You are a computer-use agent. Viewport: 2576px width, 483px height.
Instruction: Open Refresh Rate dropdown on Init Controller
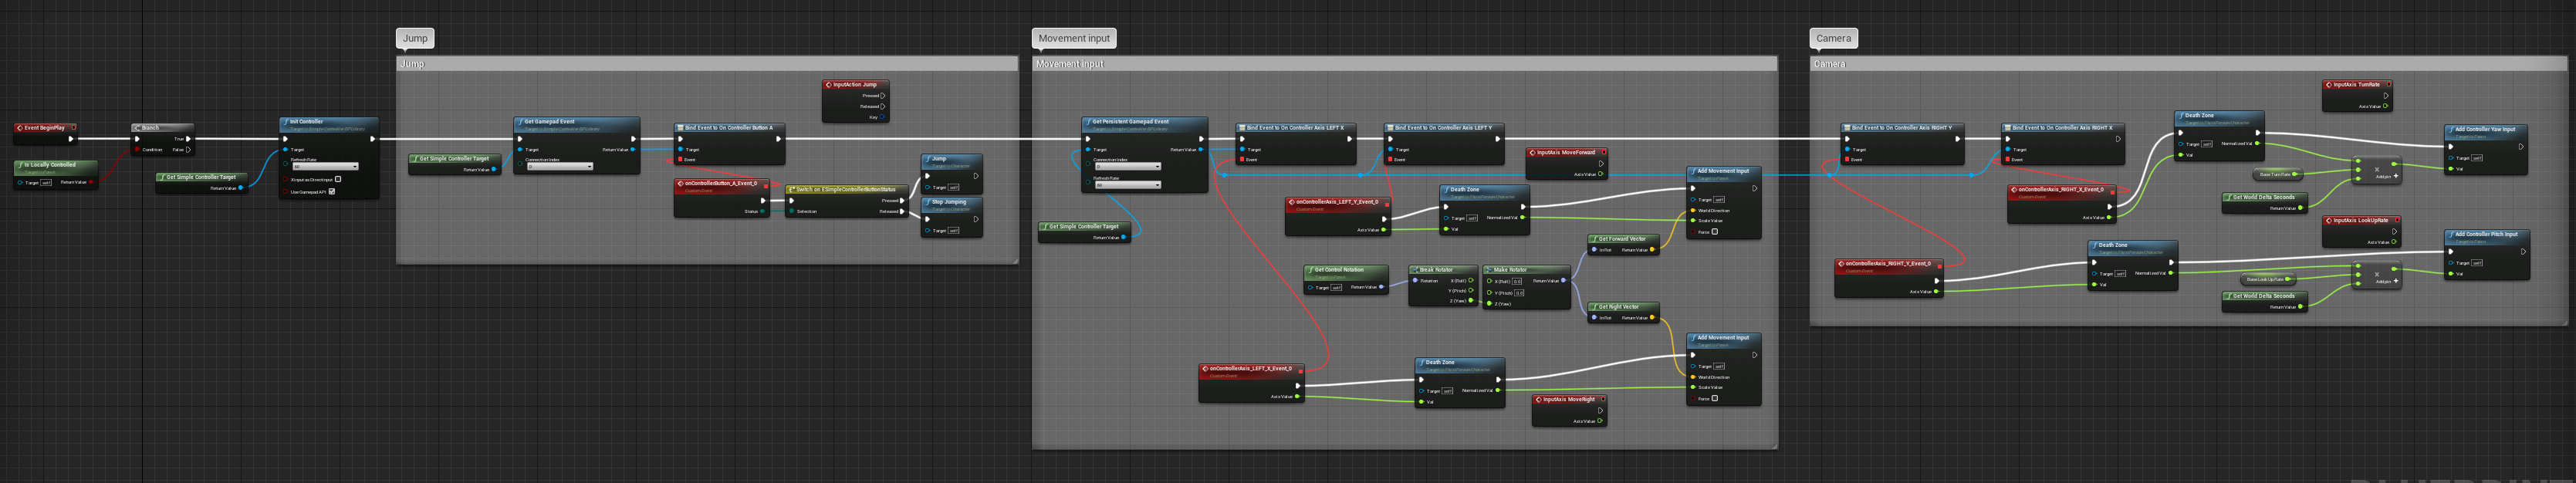[x=324, y=166]
